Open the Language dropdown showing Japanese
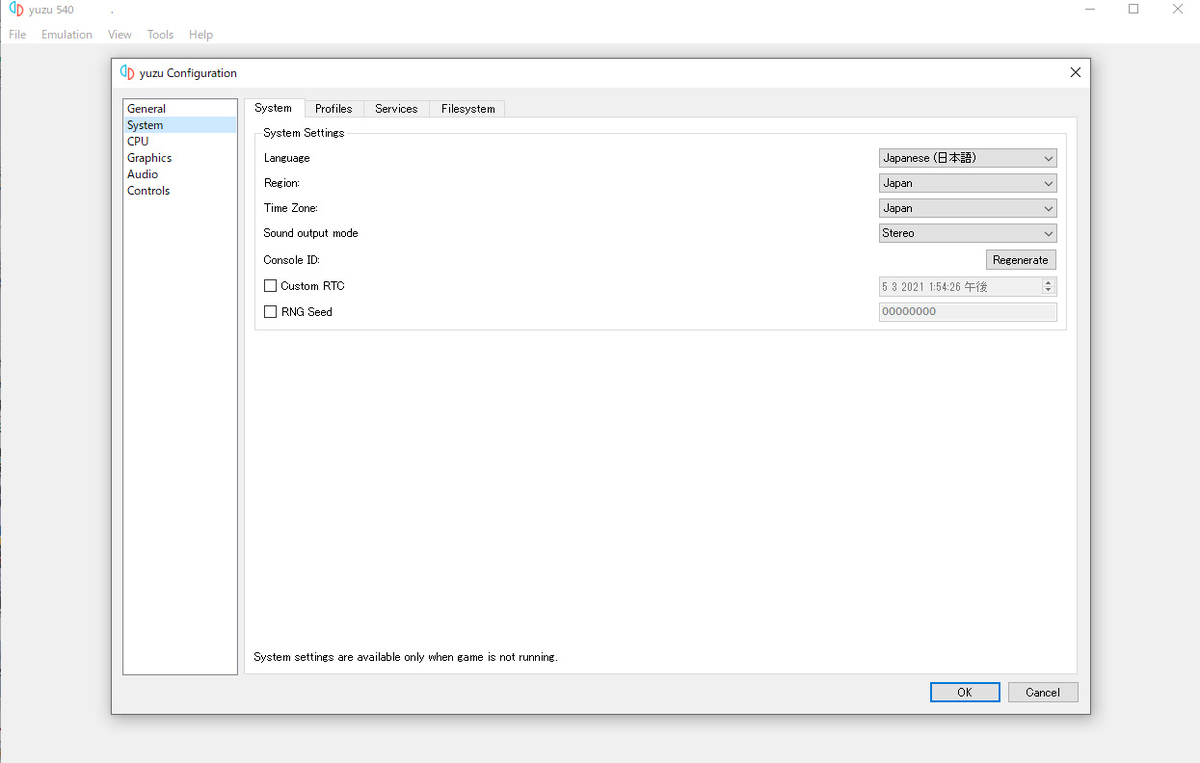1200x763 pixels. pyautogui.click(x=967, y=158)
